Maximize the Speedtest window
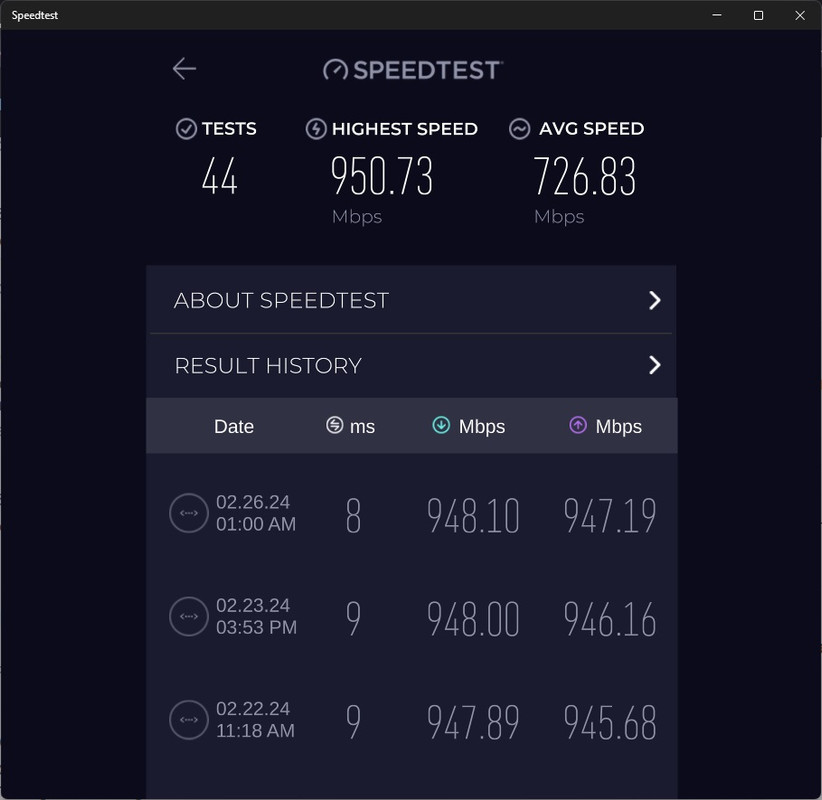Viewport: 822px width, 800px height. coord(758,15)
